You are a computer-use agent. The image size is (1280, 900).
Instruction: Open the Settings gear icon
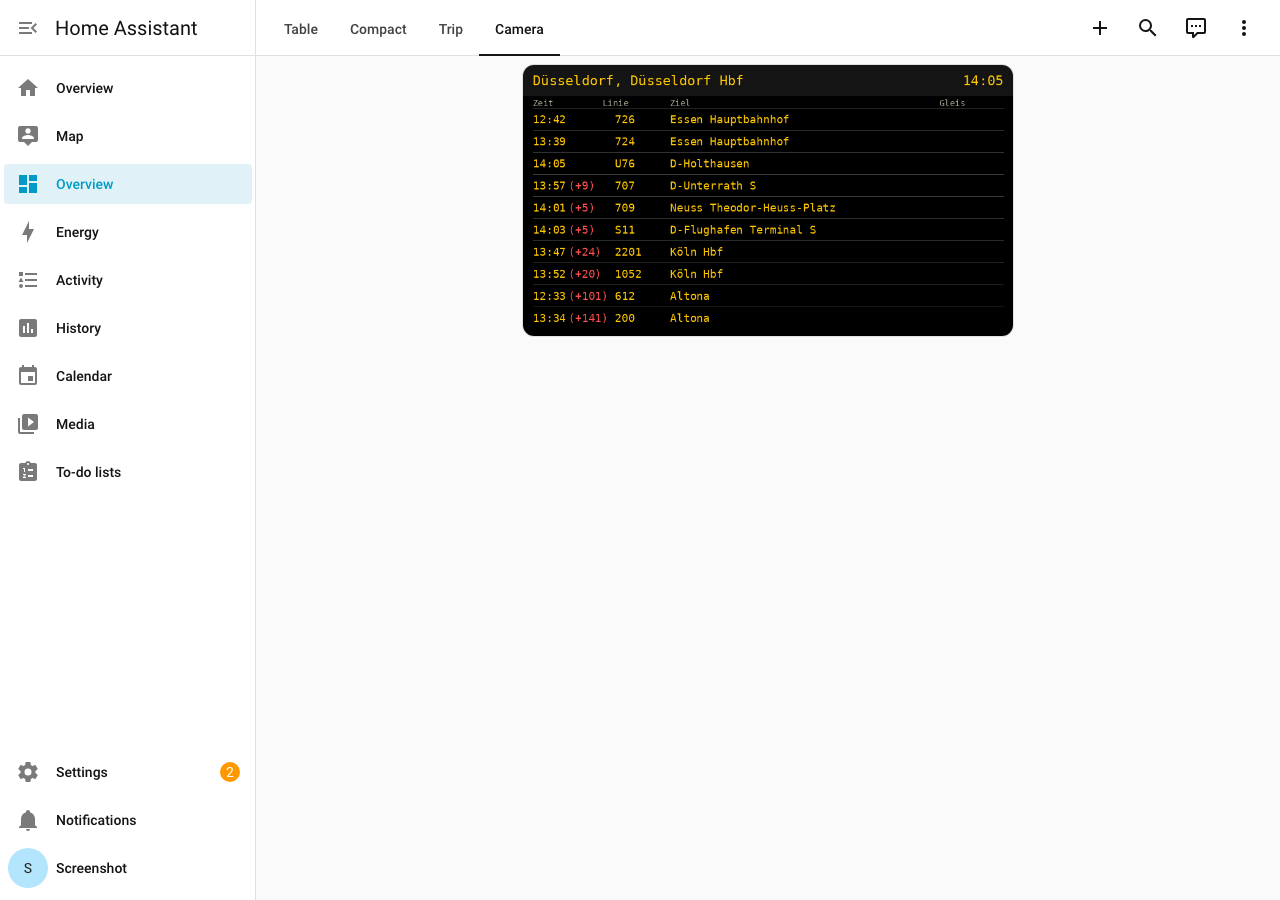point(28,772)
